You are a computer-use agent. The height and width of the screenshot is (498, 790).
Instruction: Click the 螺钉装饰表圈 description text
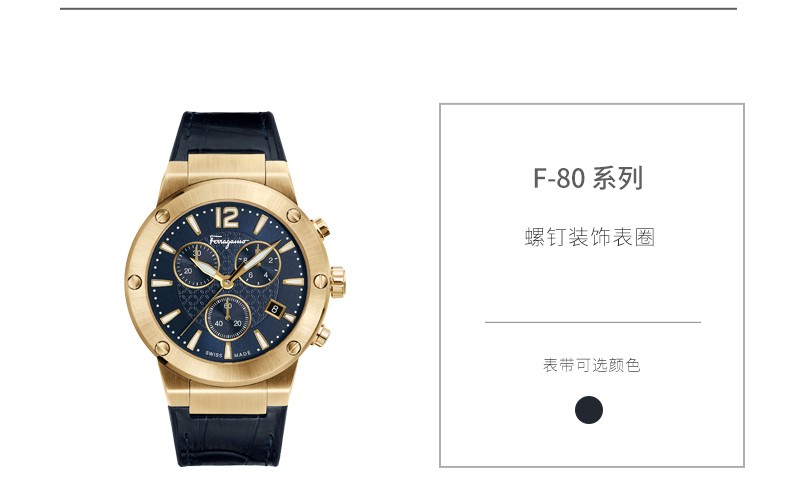click(x=589, y=237)
